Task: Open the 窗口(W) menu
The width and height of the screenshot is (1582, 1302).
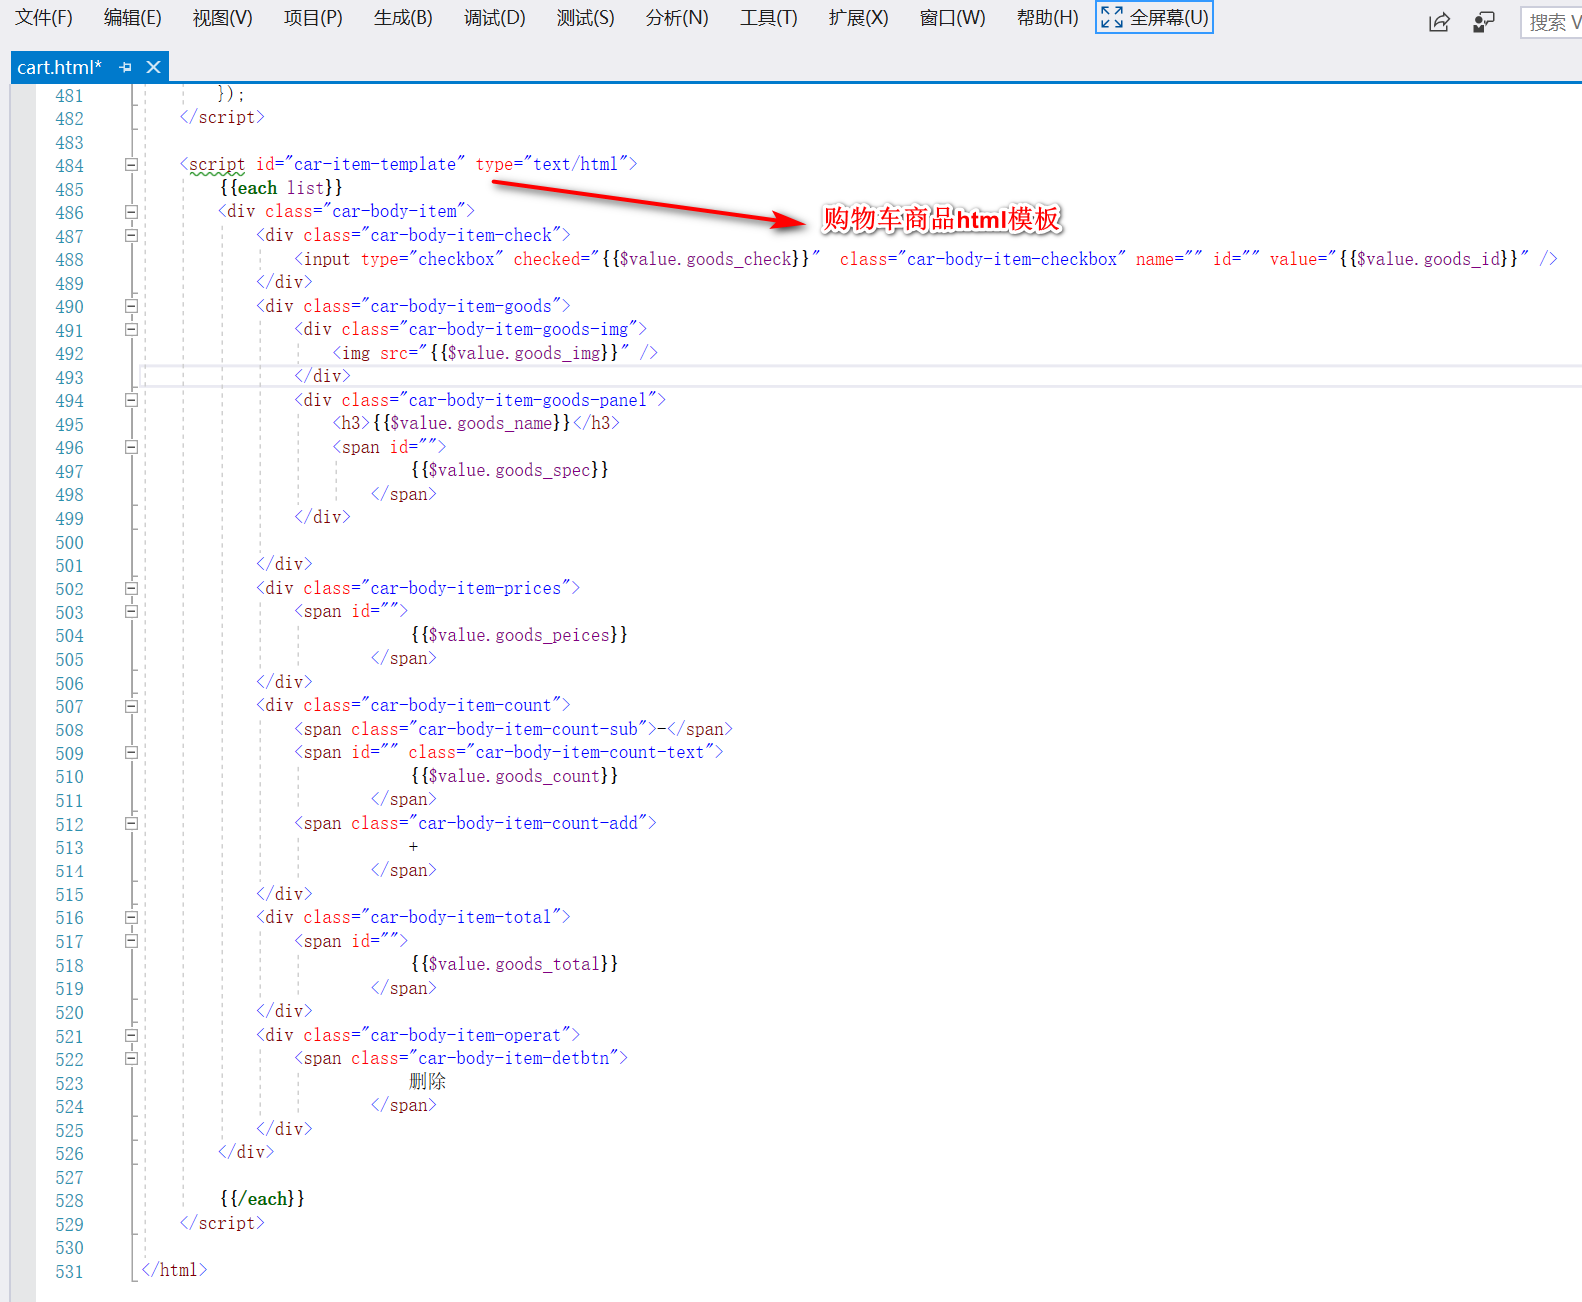Action: pos(952,18)
